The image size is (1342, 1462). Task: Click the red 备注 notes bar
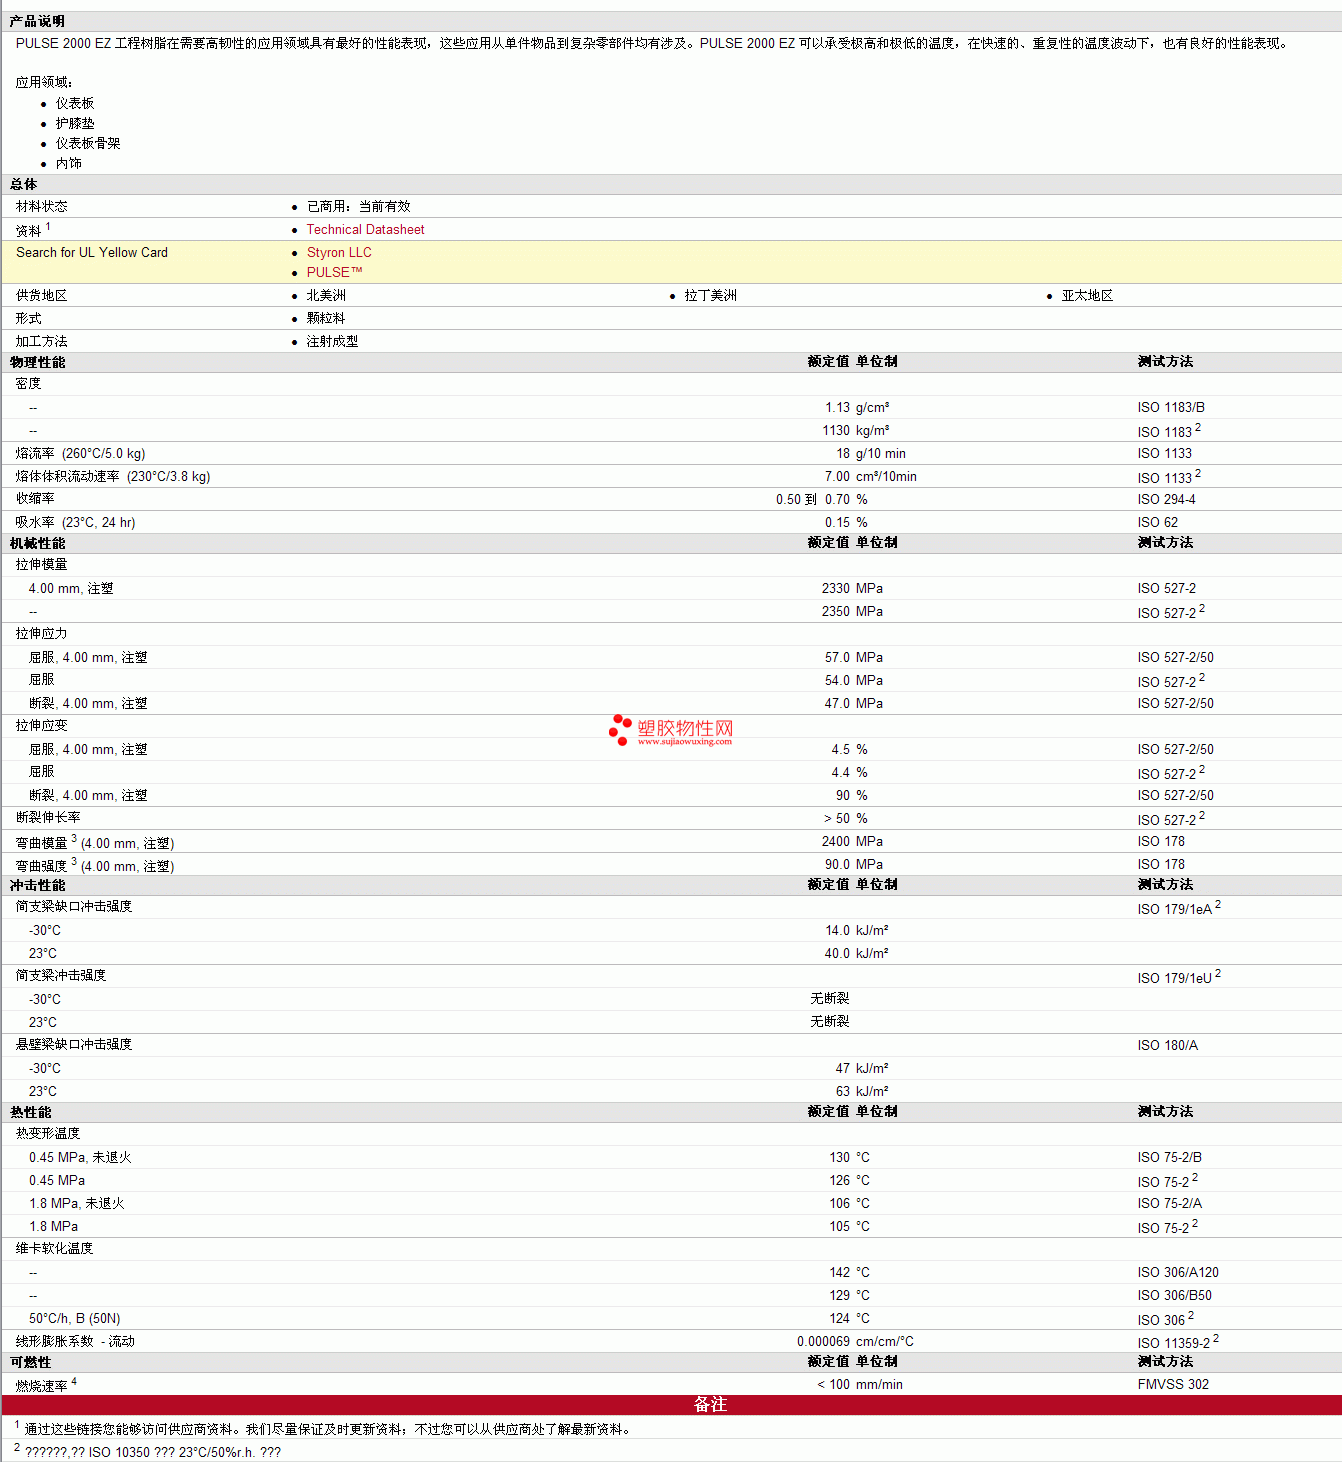671,1405
